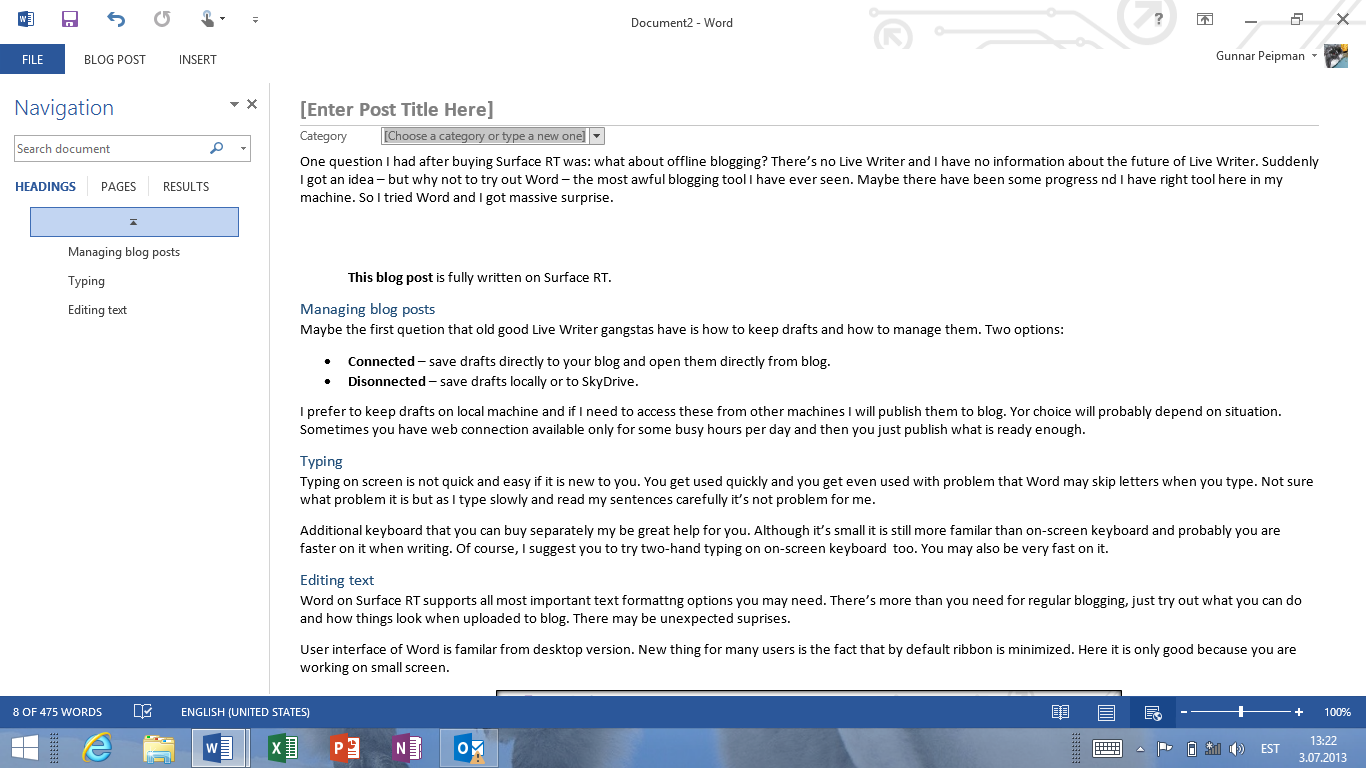Open zoom dialog via 100% level
The height and width of the screenshot is (768, 1366).
pyautogui.click(x=1337, y=712)
